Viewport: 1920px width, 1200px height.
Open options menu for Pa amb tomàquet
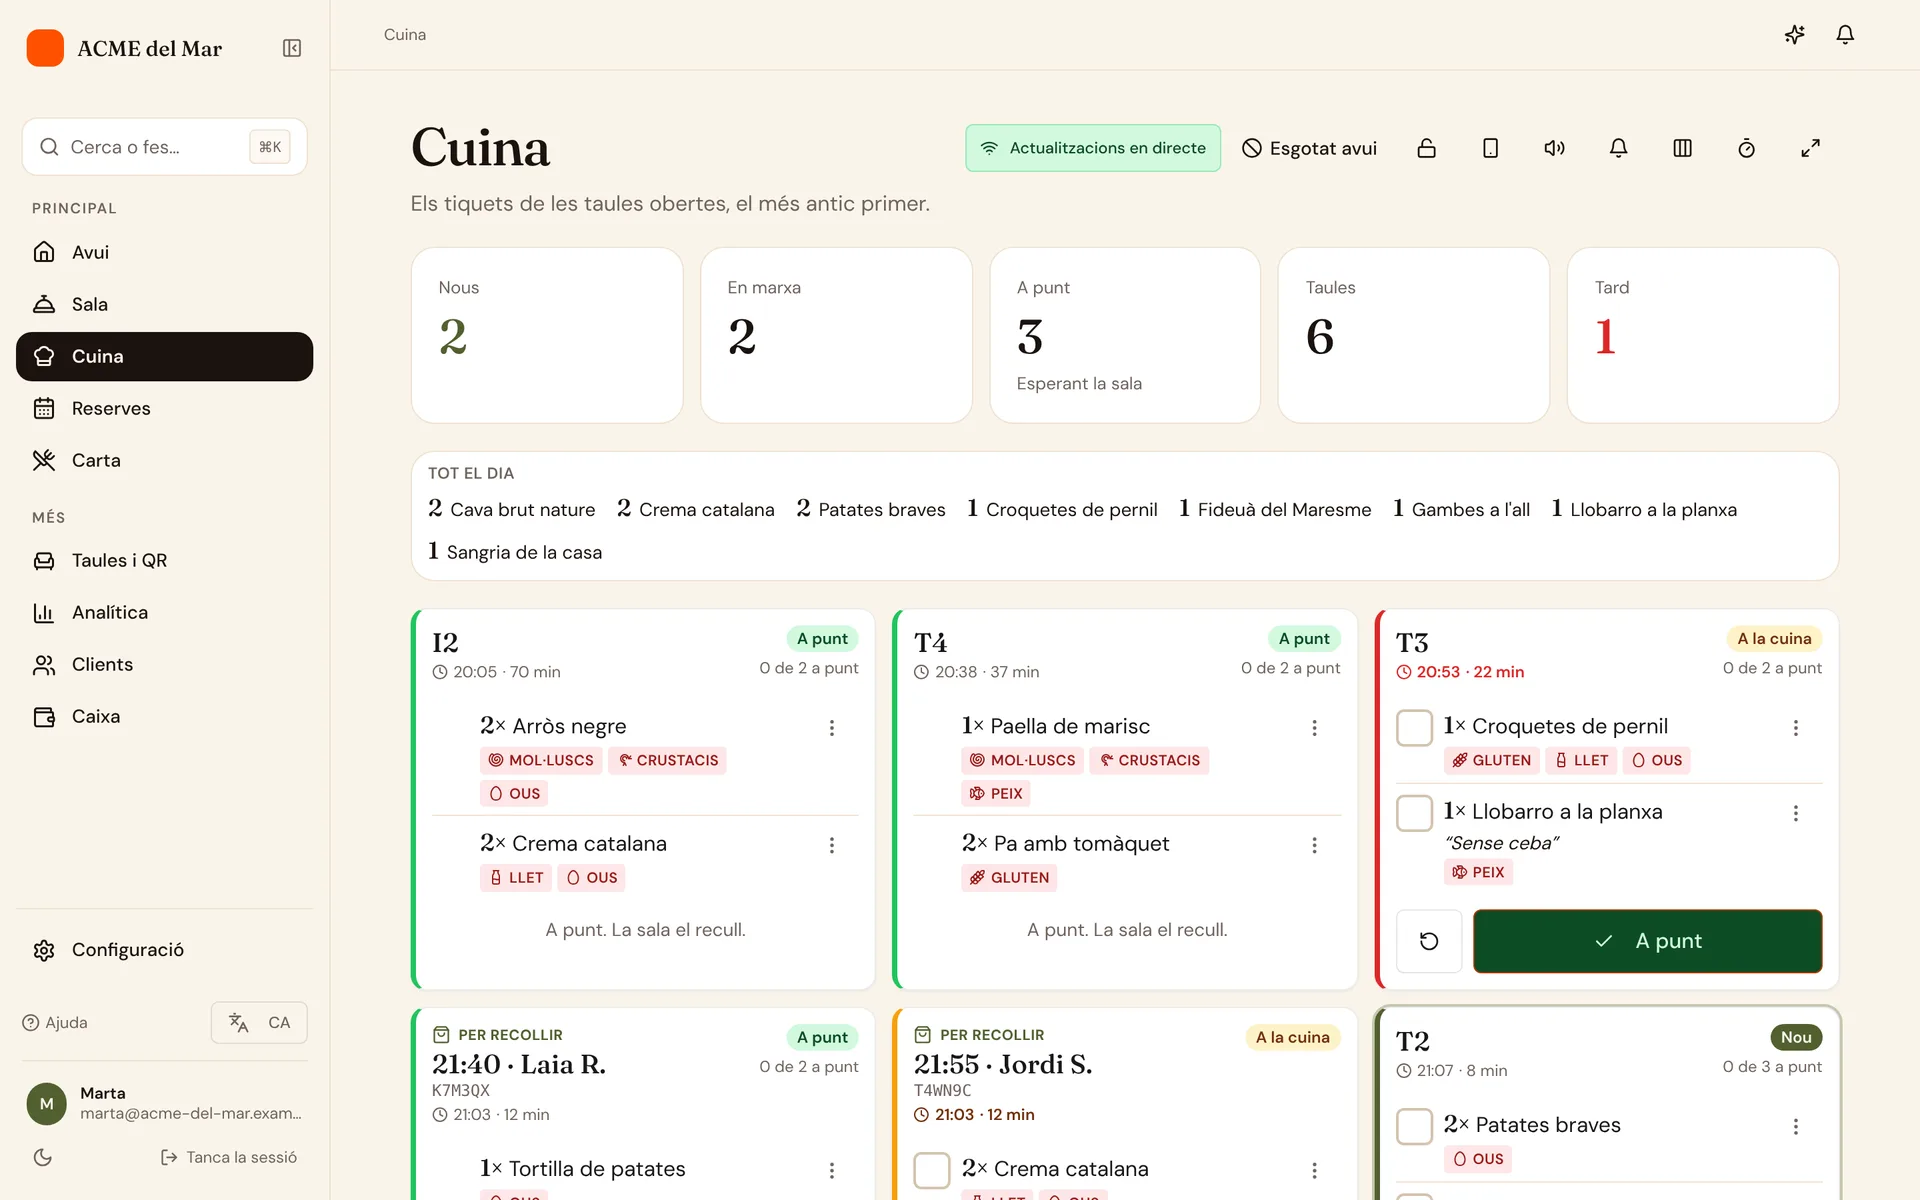[x=1314, y=845]
